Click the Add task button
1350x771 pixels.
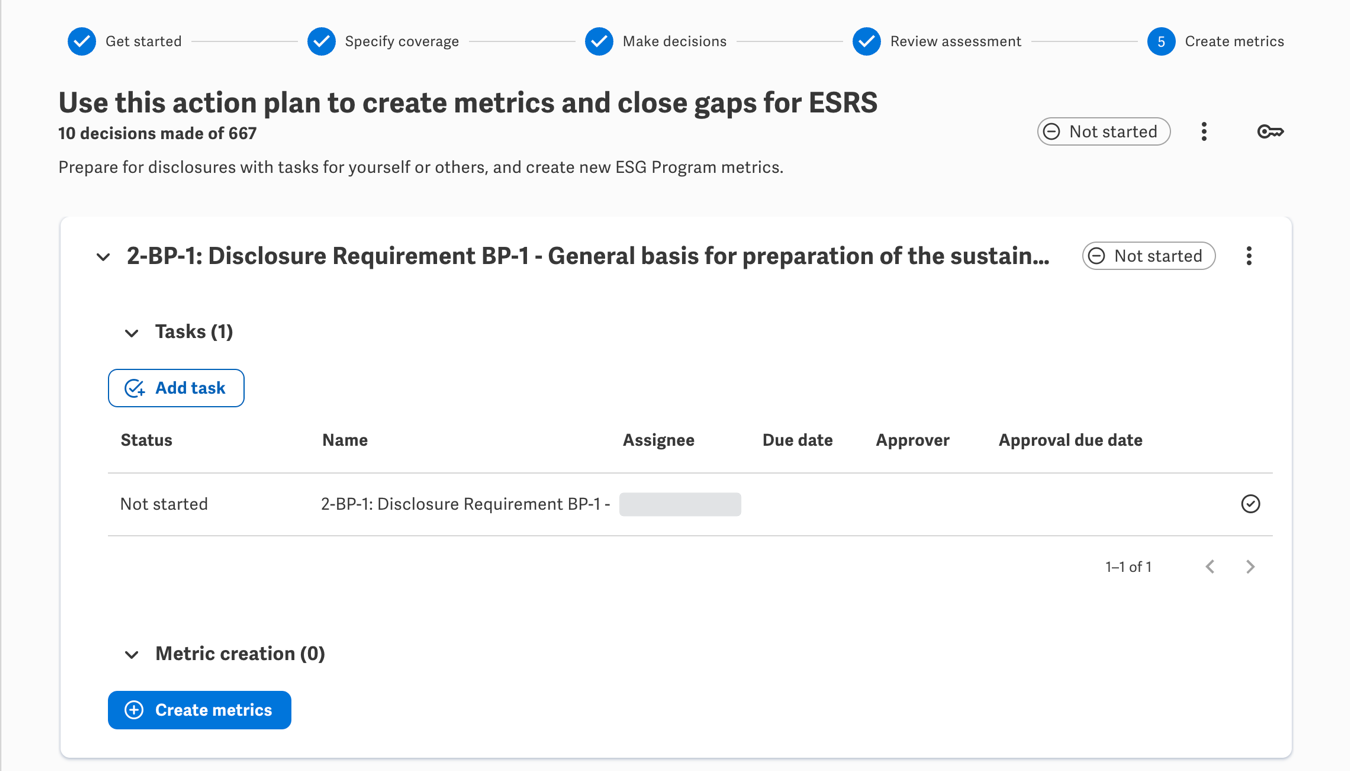176,388
